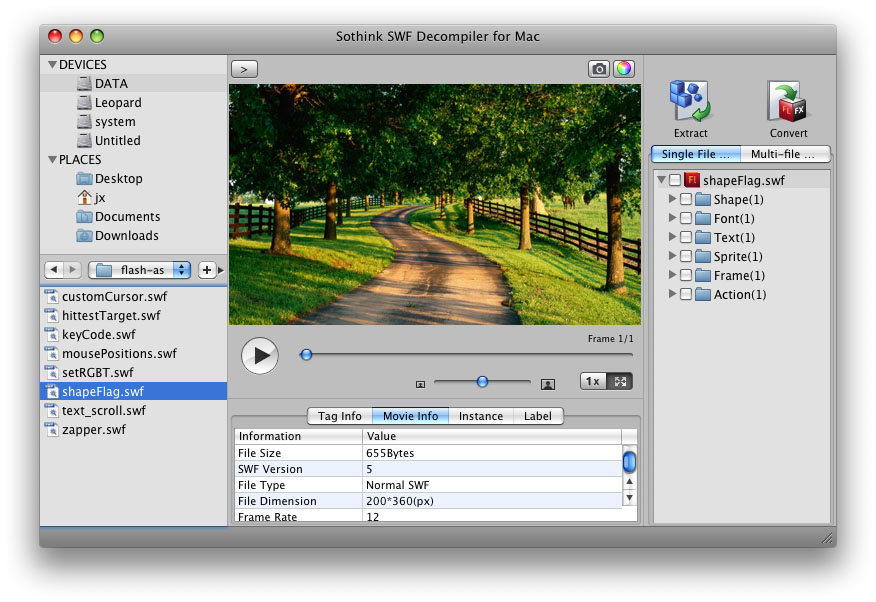Switch to the Movie Info tab

(x=410, y=416)
